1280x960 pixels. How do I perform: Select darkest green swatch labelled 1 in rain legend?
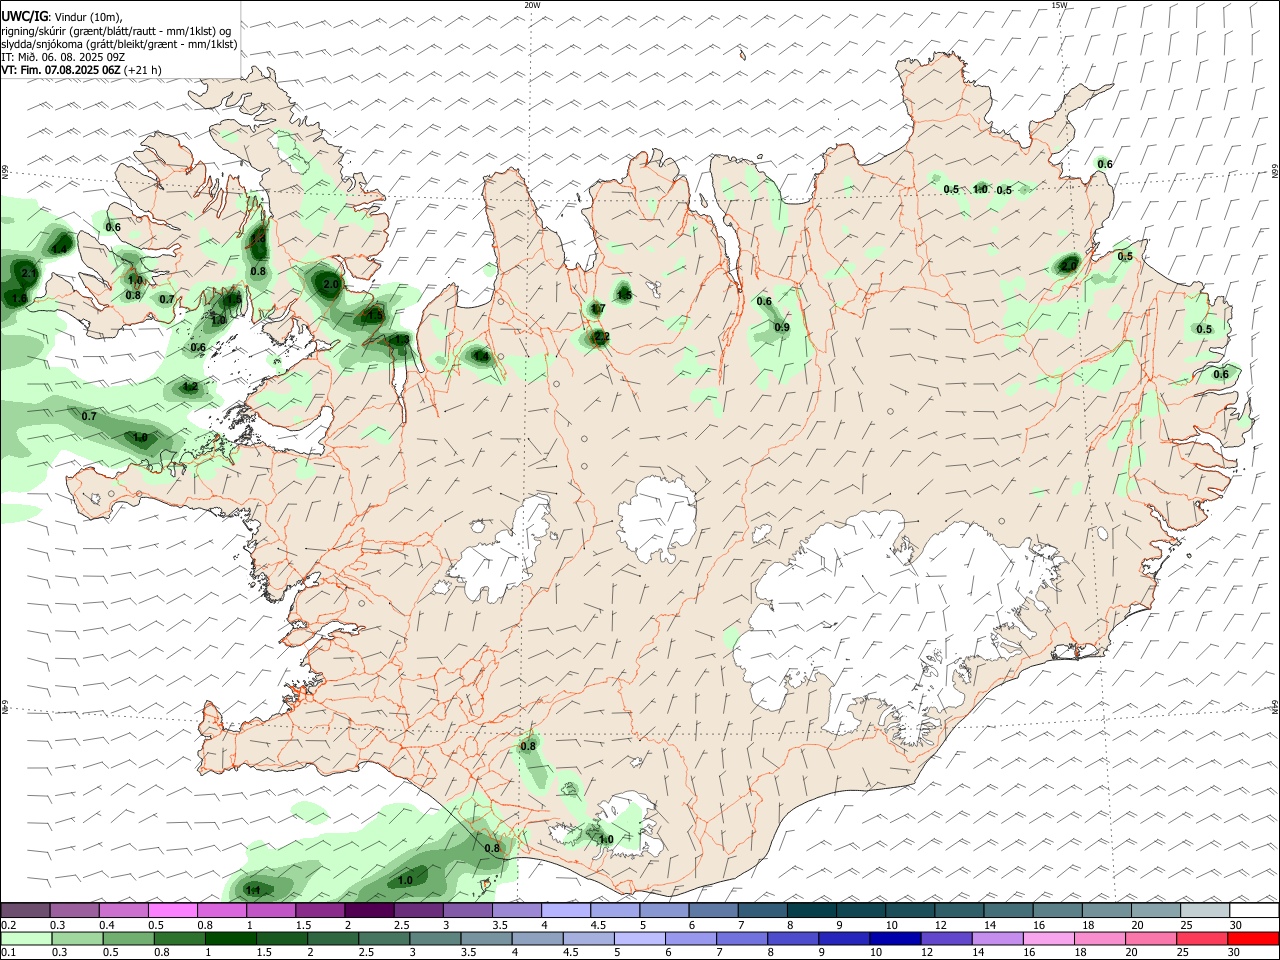pos(230,939)
